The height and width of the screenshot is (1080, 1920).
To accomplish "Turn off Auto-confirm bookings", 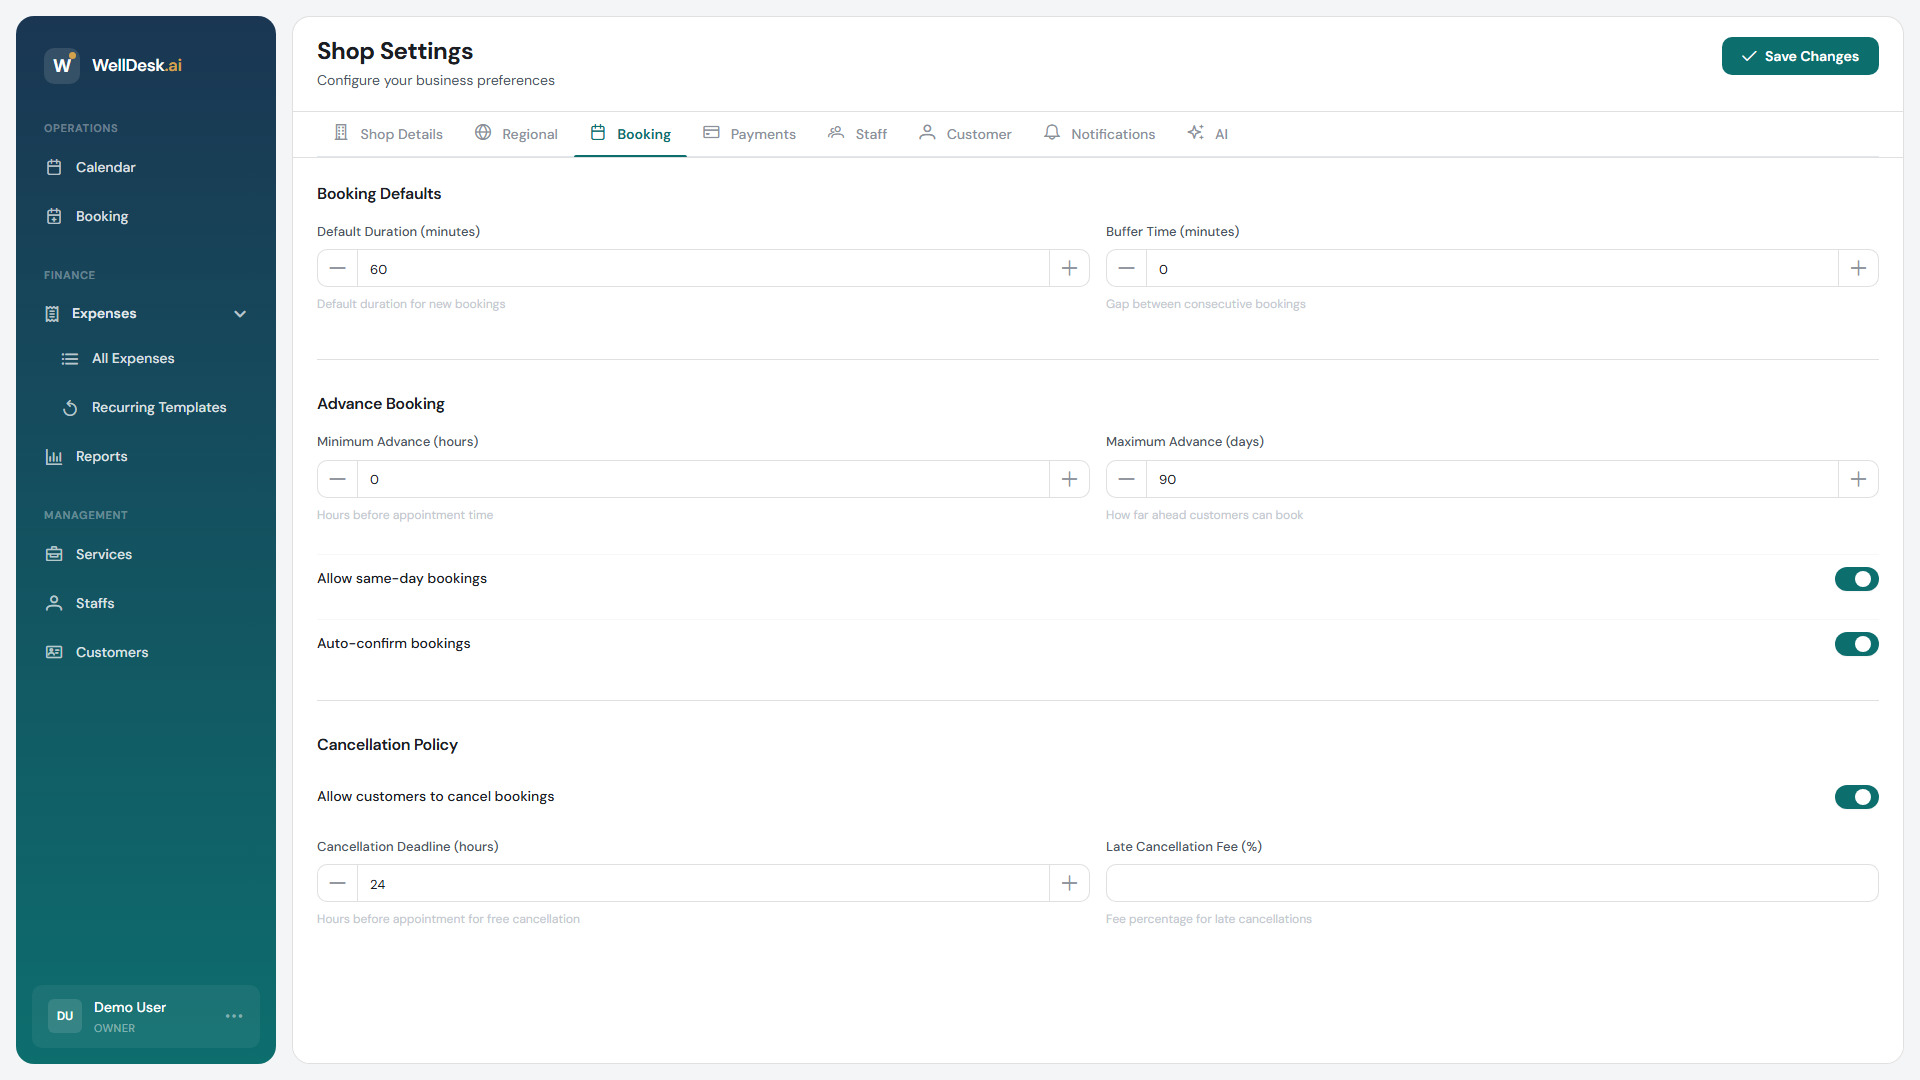I will (1856, 644).
